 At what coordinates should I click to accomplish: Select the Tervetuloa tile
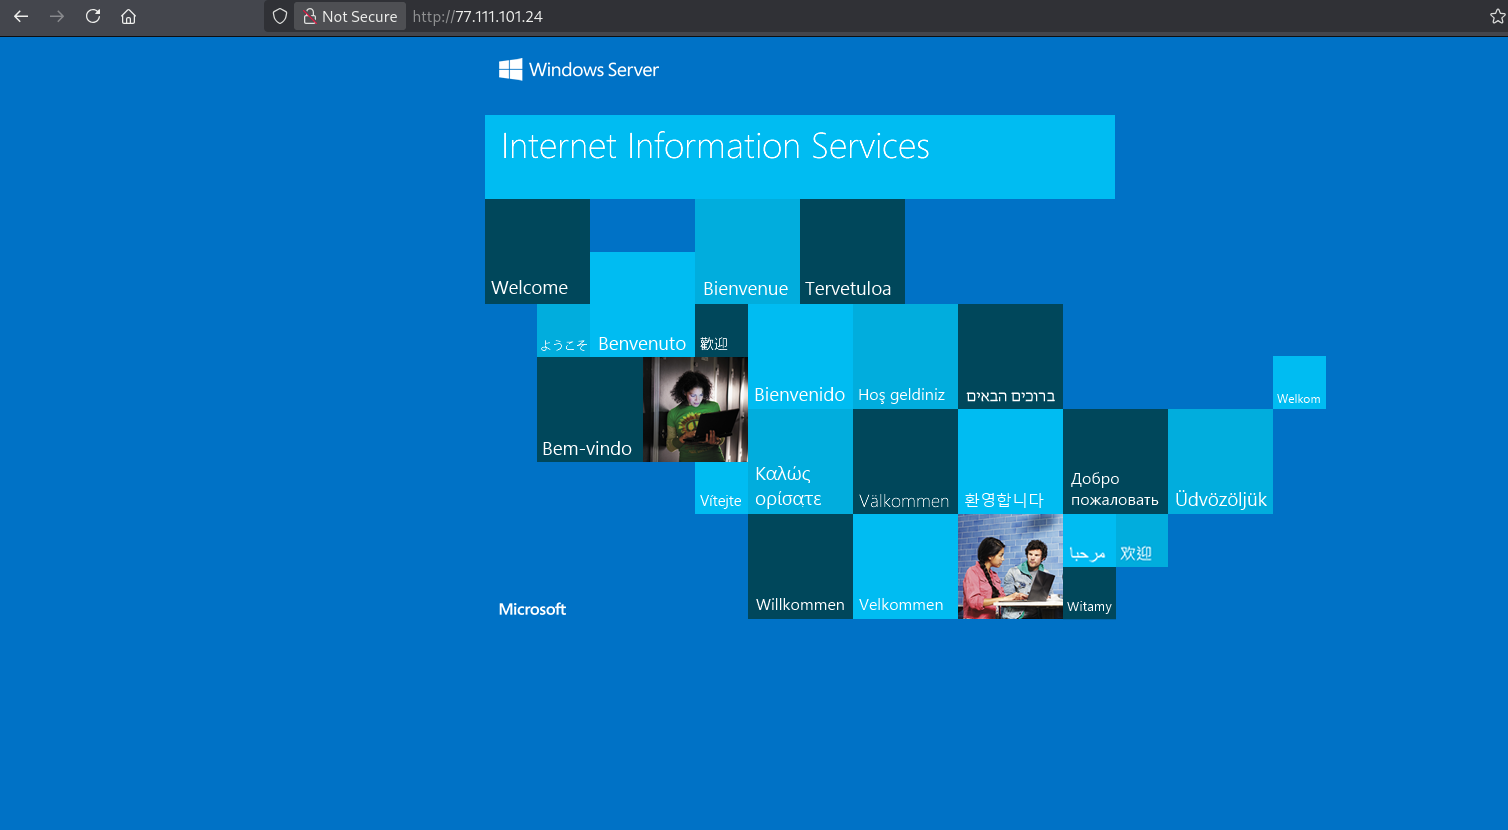(852, 251)
